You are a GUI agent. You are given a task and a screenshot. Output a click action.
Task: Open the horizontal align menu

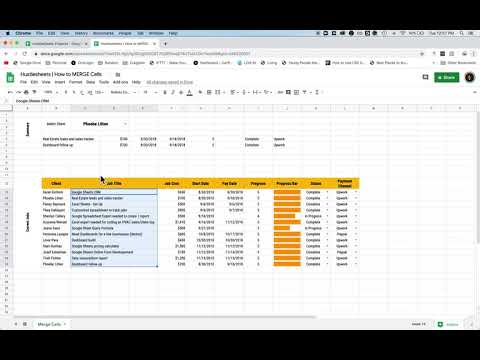(x=234, y=92)
